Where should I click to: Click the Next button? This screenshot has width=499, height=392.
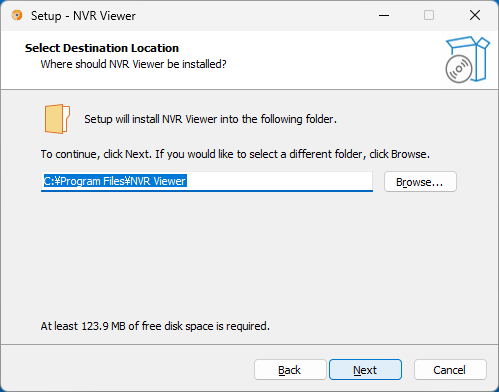pyautogui.click(x=365, y=369)
